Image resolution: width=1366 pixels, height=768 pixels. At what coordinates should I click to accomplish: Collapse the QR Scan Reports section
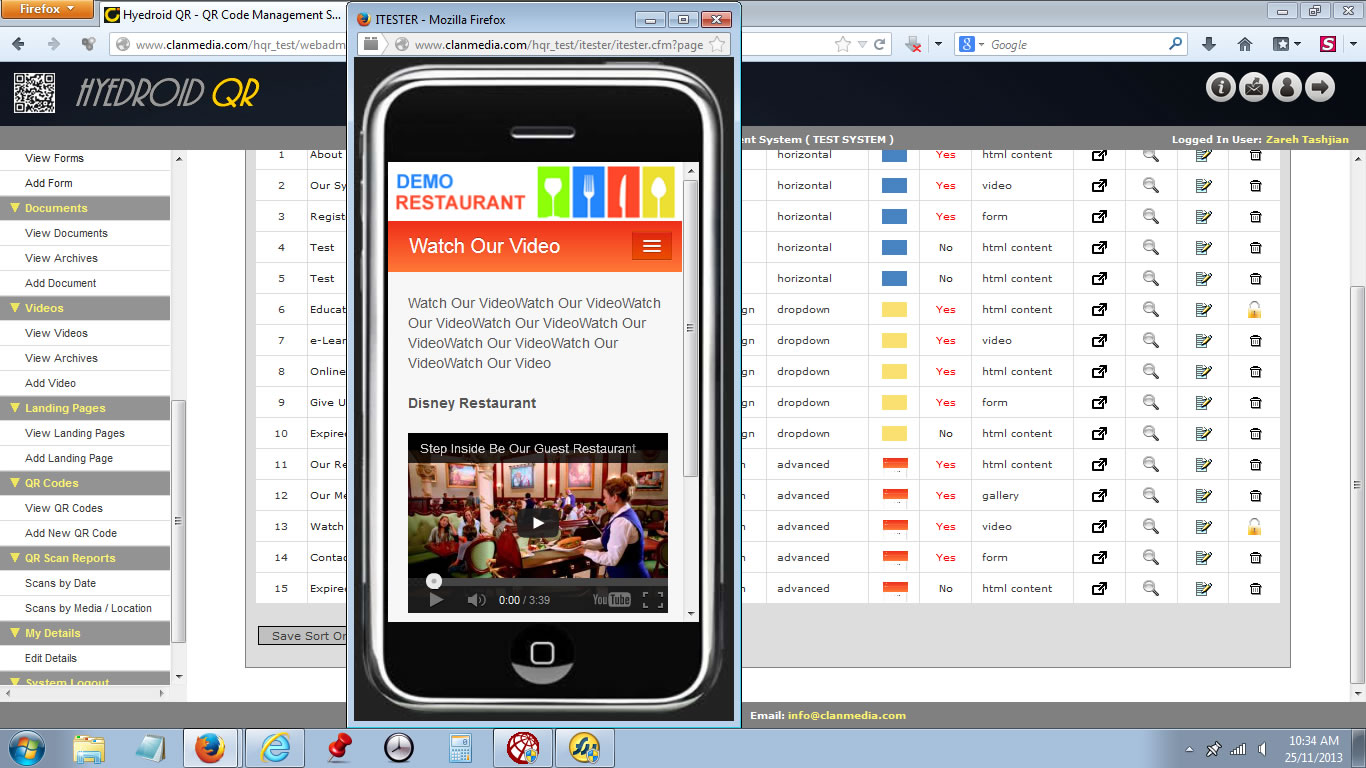click(15, 558)
